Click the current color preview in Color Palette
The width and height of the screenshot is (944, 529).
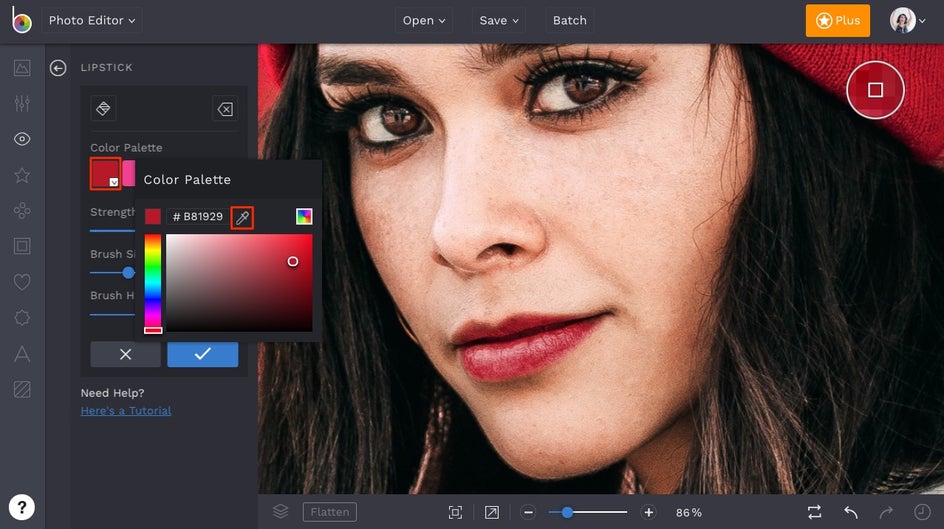(x=153, y=217)
